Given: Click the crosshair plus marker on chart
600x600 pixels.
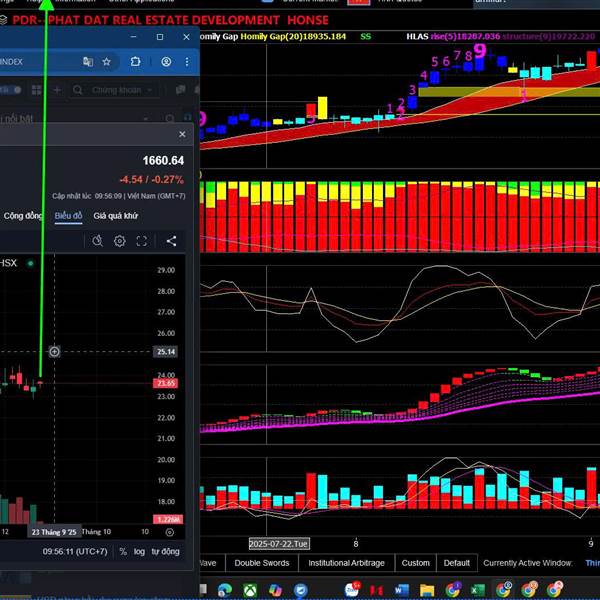Looking at the screenshot, I should point(54,351).
